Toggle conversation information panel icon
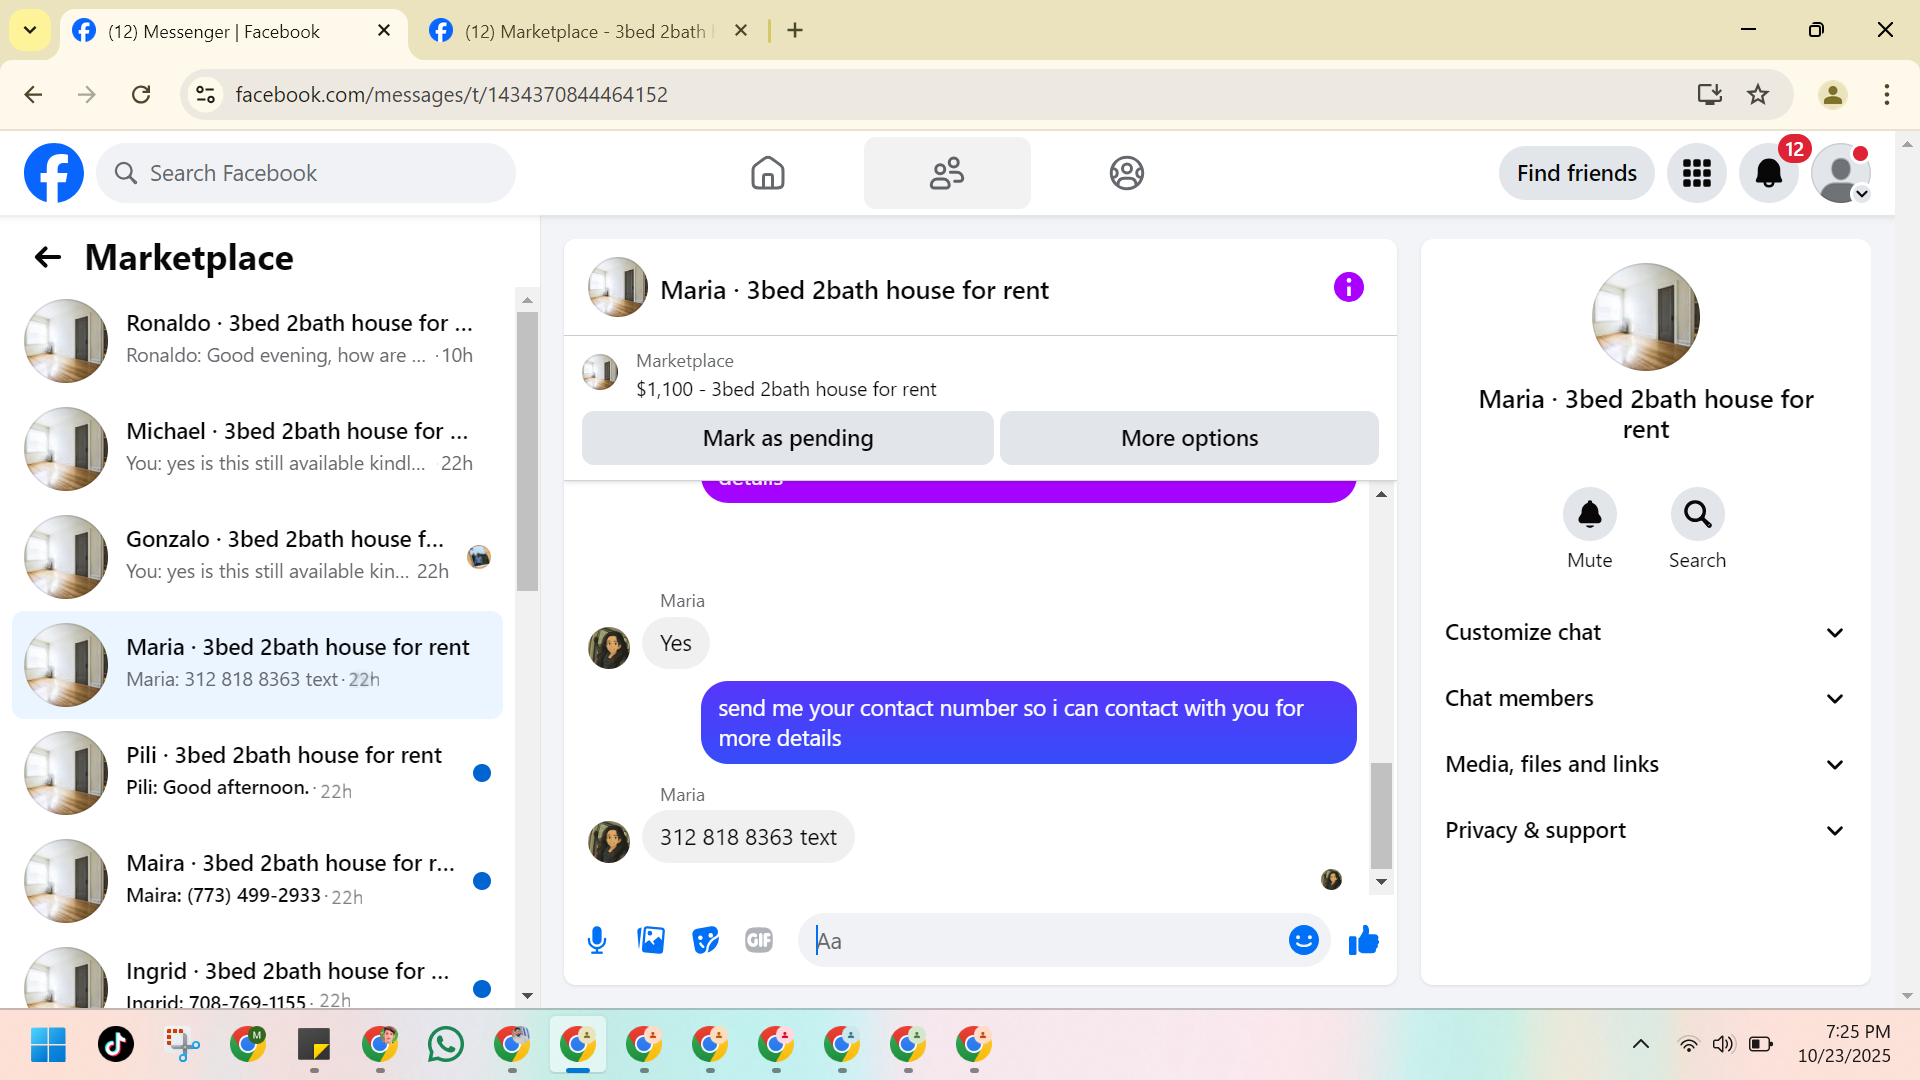1920x1080 pixels. click(x=1348, y=288)
